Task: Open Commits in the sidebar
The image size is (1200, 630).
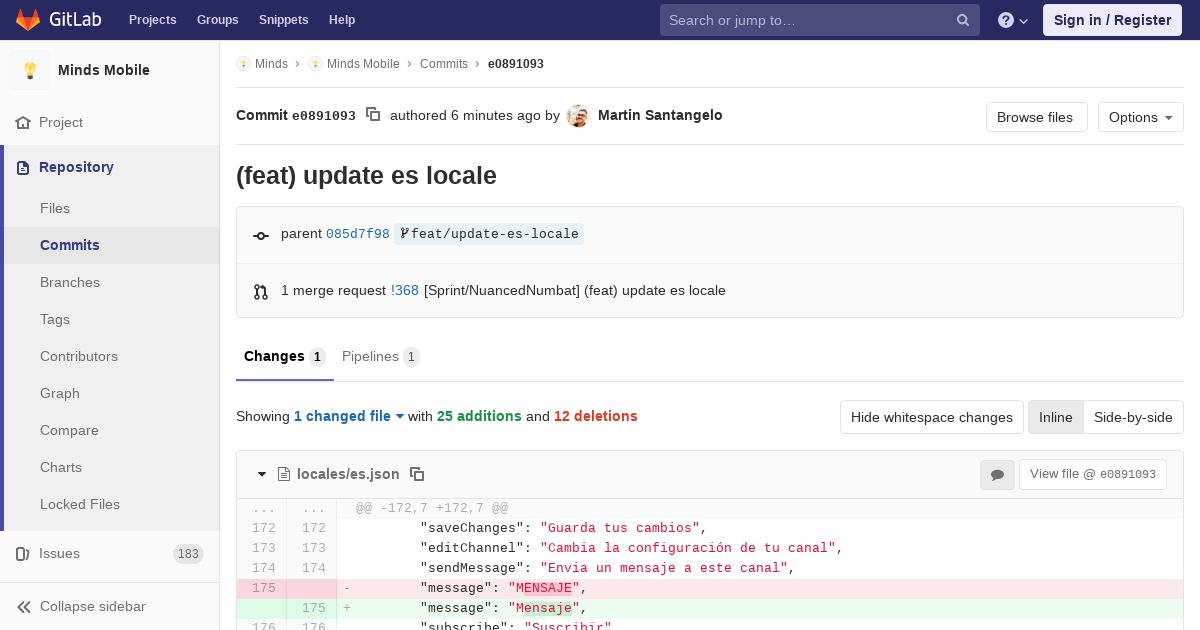Action: (70, 245)
